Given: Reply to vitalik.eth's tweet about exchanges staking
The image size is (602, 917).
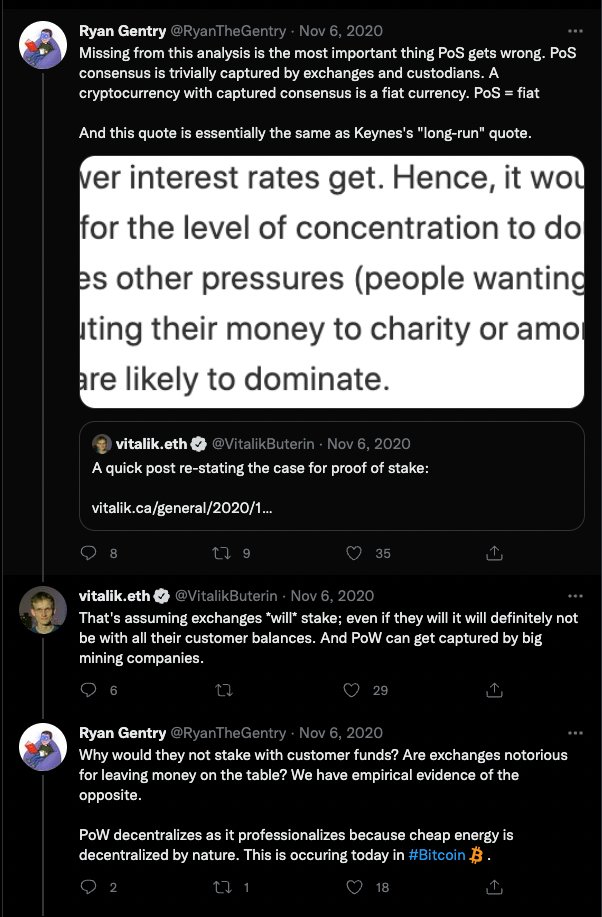Looking at the screenshot, I should click(88, 690).
